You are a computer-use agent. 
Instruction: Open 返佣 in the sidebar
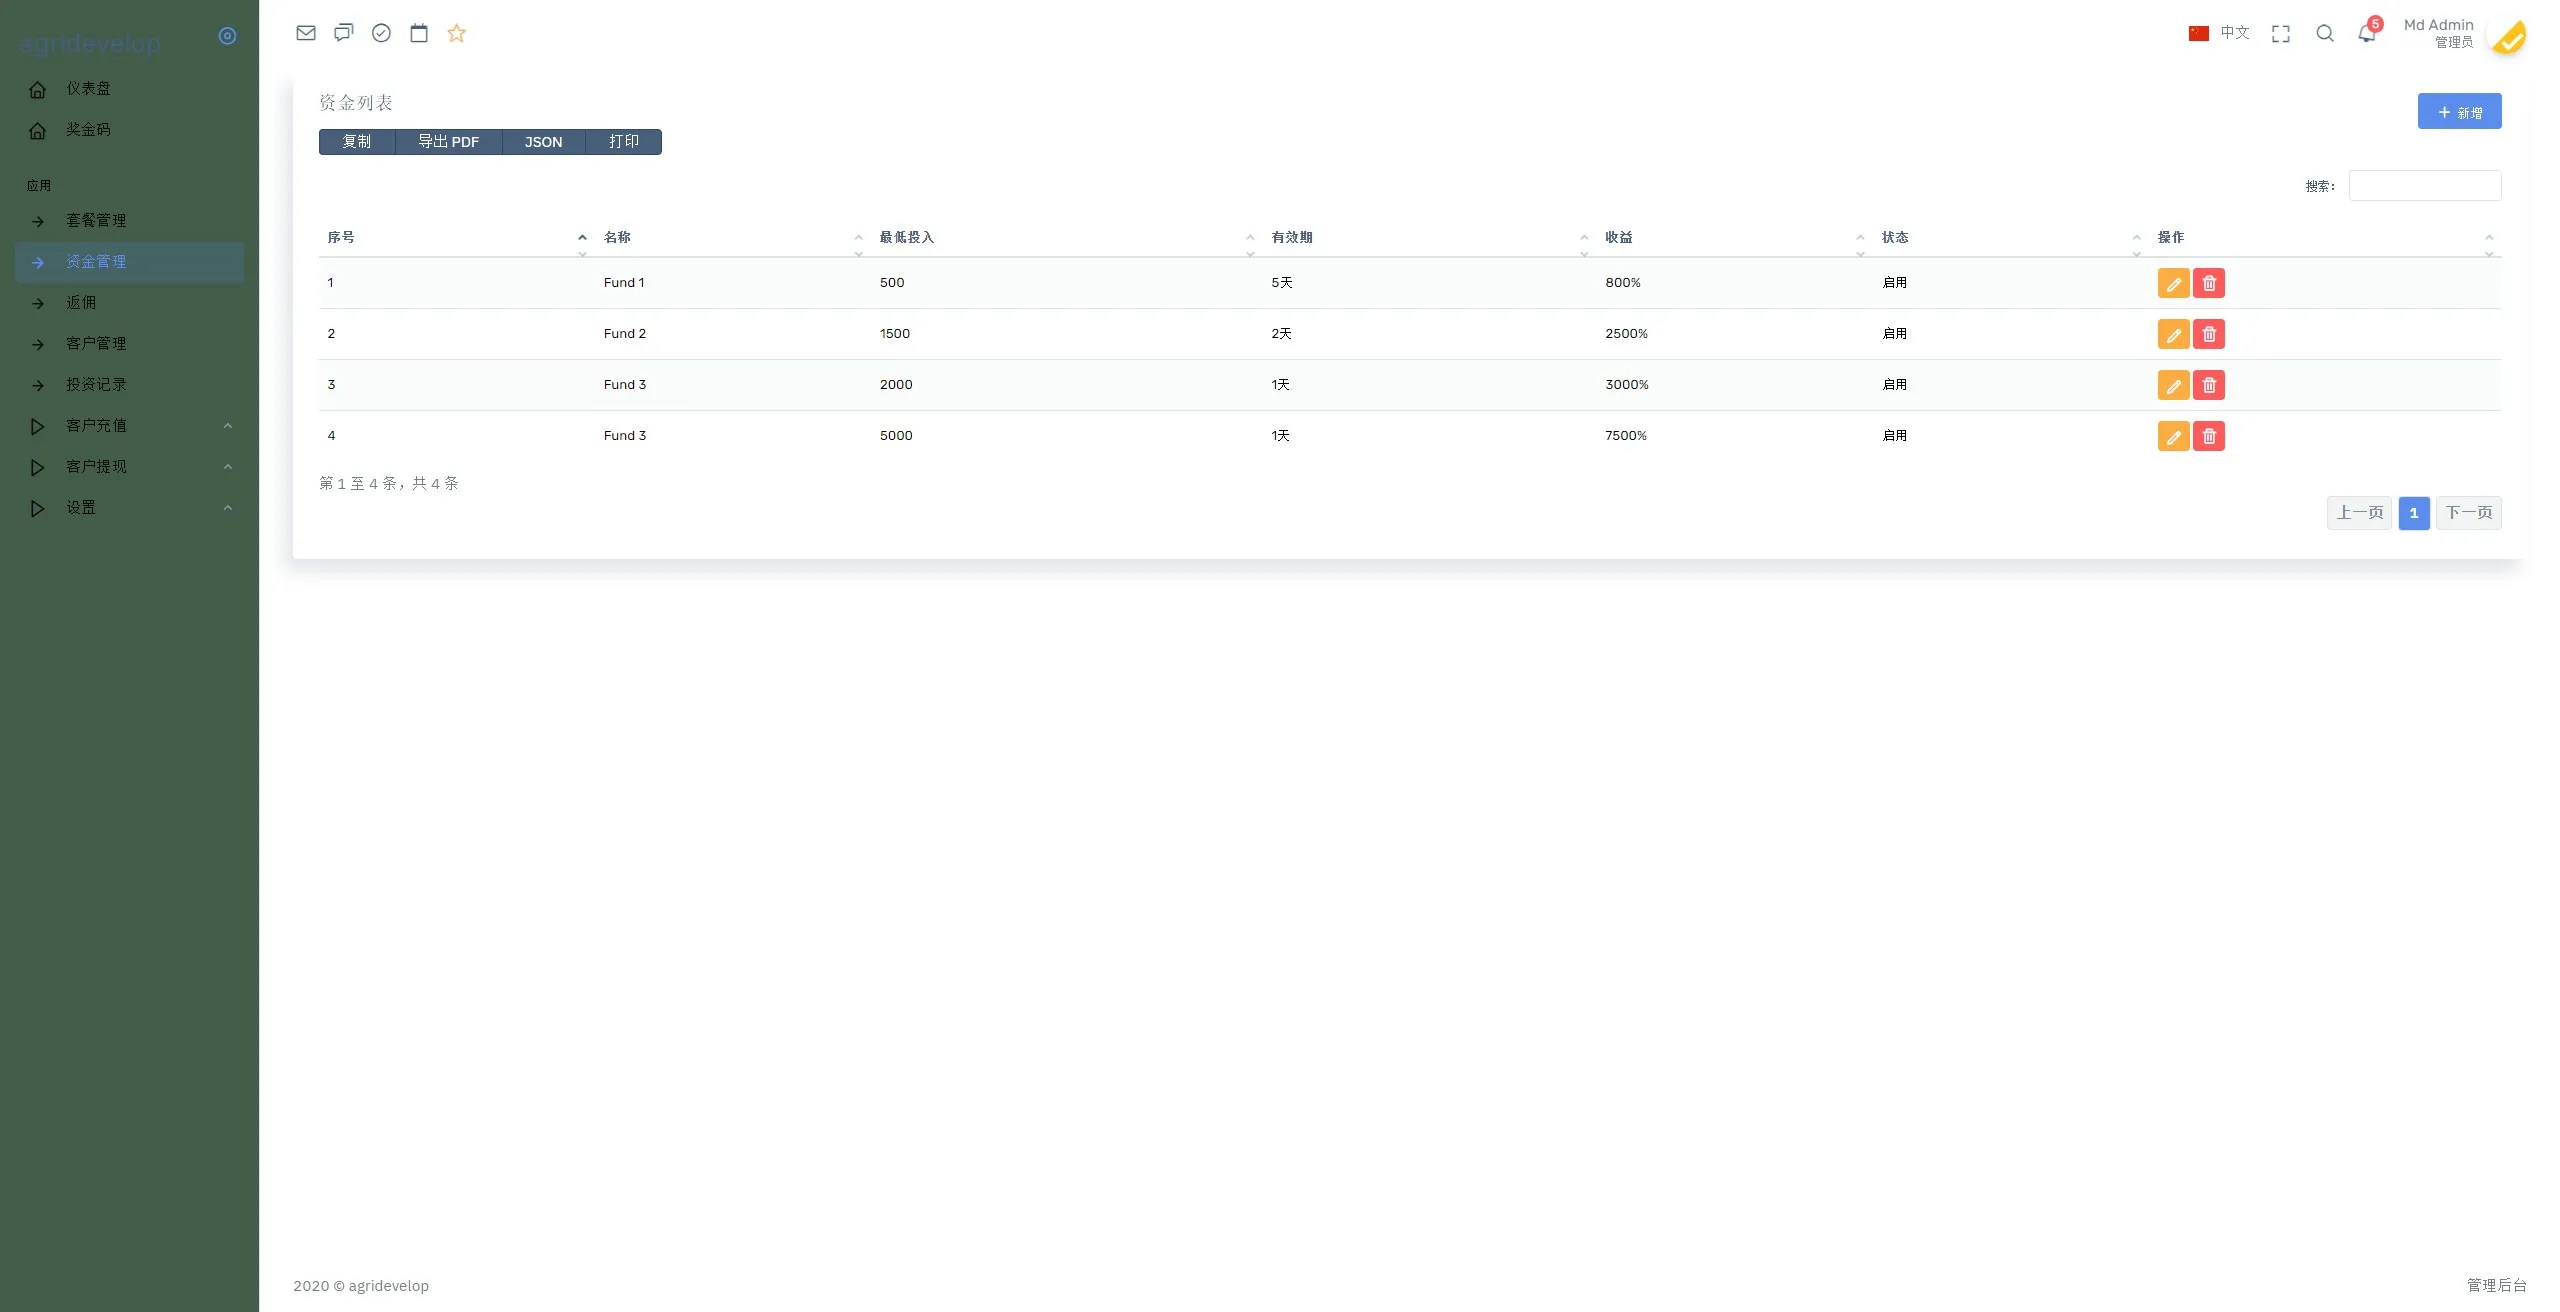(x=130, y=303)
